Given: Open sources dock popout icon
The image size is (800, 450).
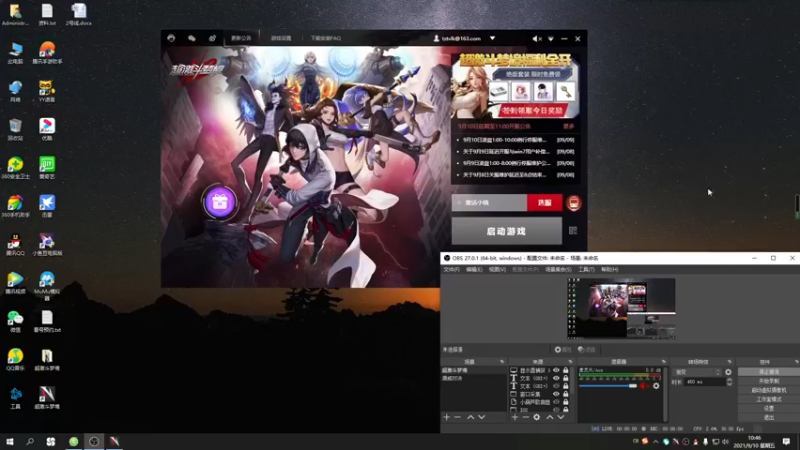Looking at the screenshot, I should click(x=570, y=362).
